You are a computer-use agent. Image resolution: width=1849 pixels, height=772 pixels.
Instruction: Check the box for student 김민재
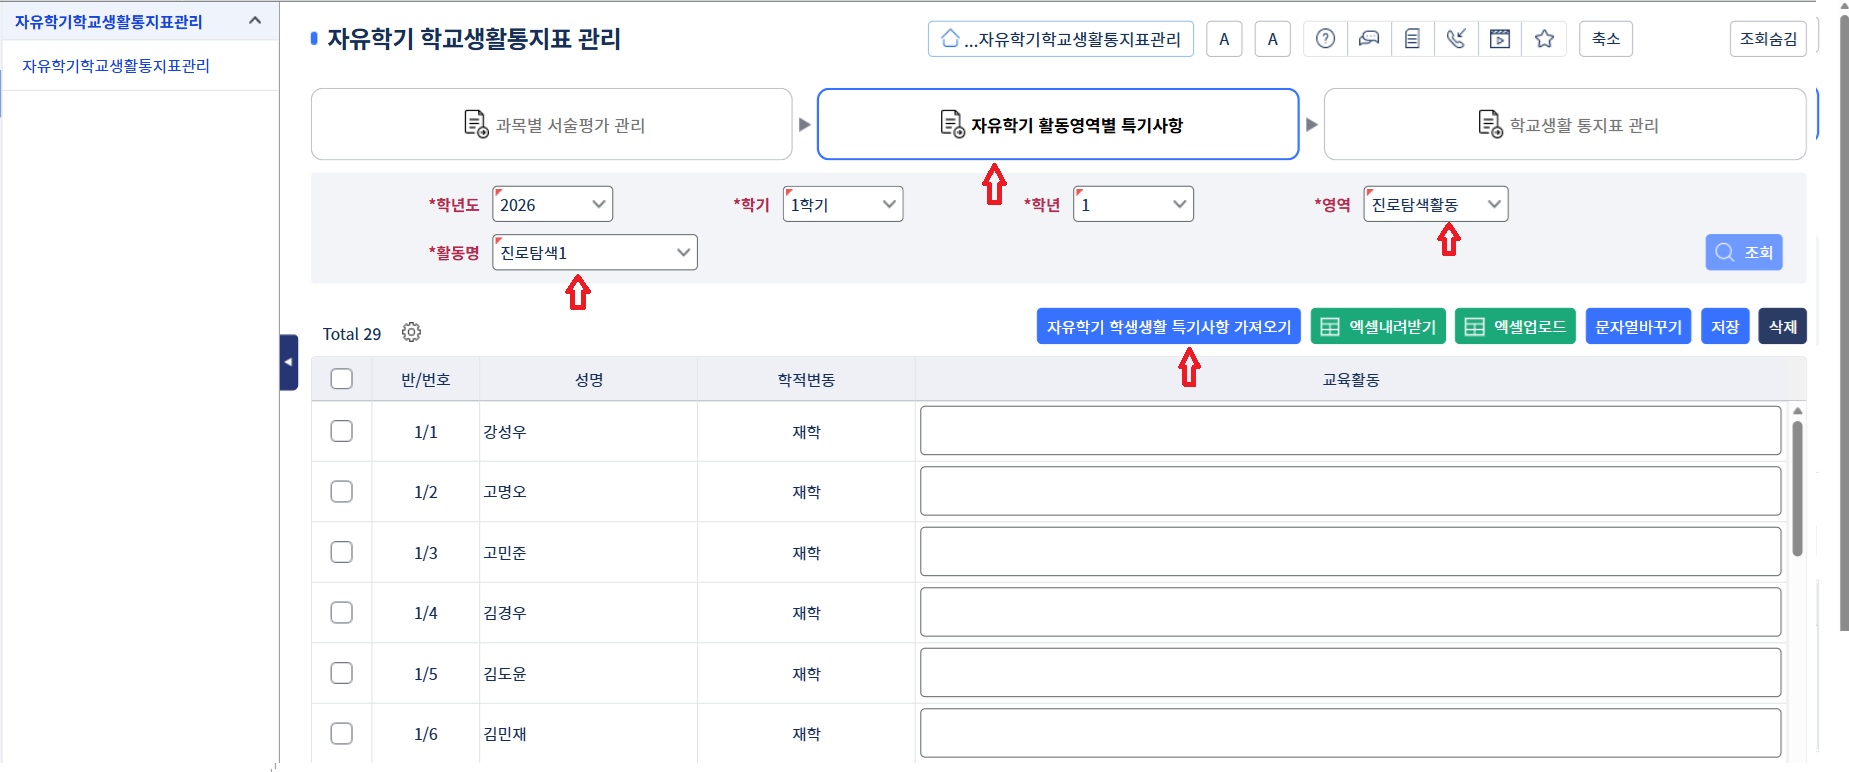point(342,733)
